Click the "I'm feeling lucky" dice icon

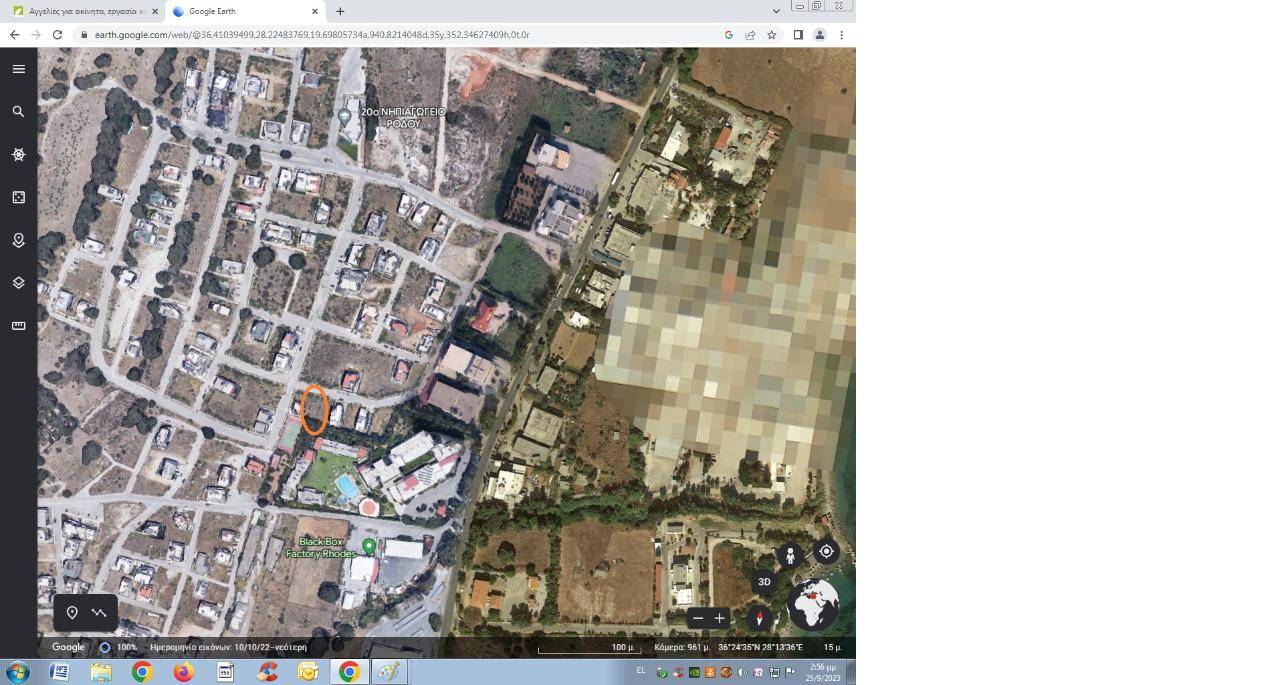[18, 197]
